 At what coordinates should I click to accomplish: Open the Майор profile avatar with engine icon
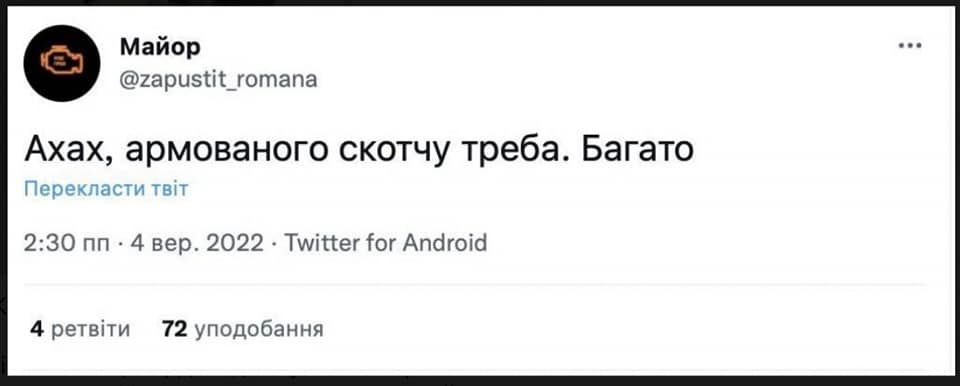tap(62, 63)
